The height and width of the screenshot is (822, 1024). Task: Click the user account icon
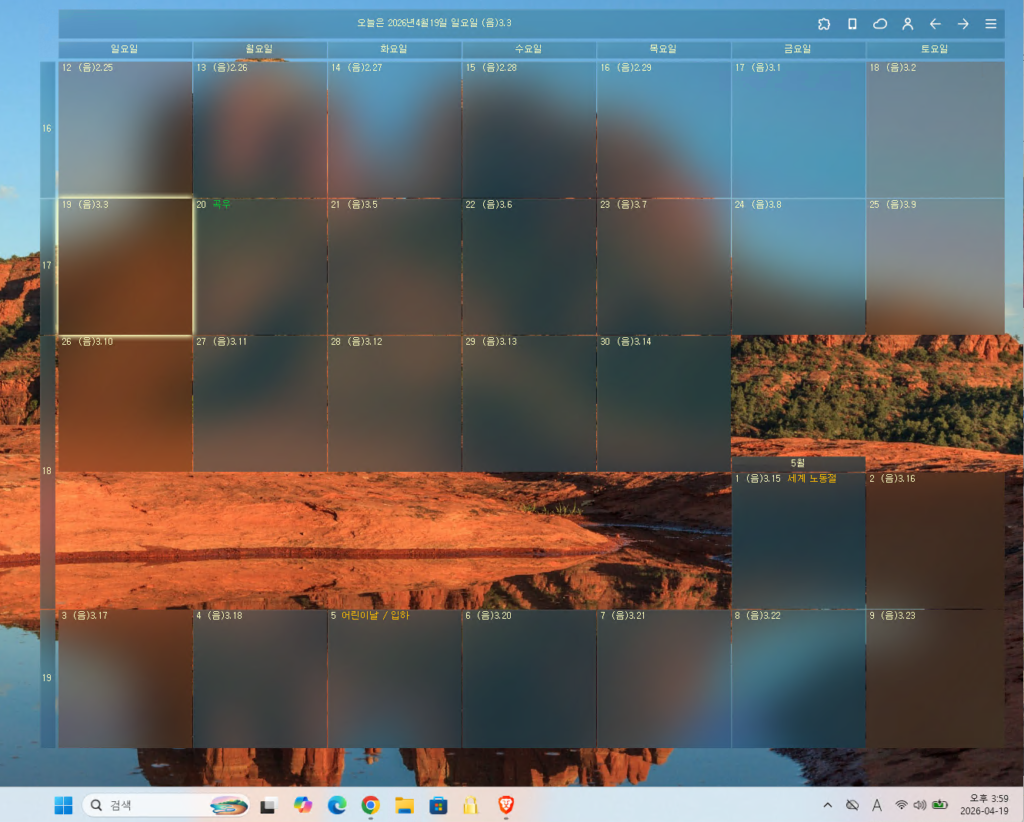tap(908, 24)
